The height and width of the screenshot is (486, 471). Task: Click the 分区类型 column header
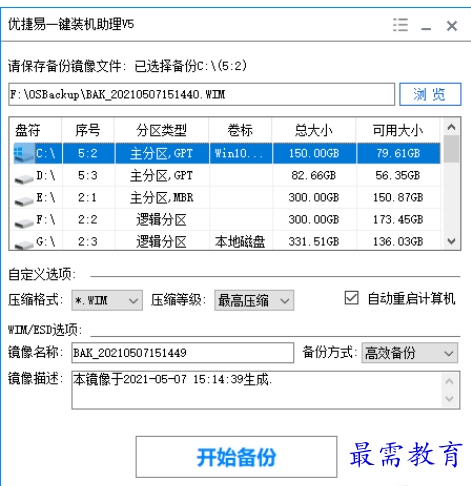click(162, 130)
